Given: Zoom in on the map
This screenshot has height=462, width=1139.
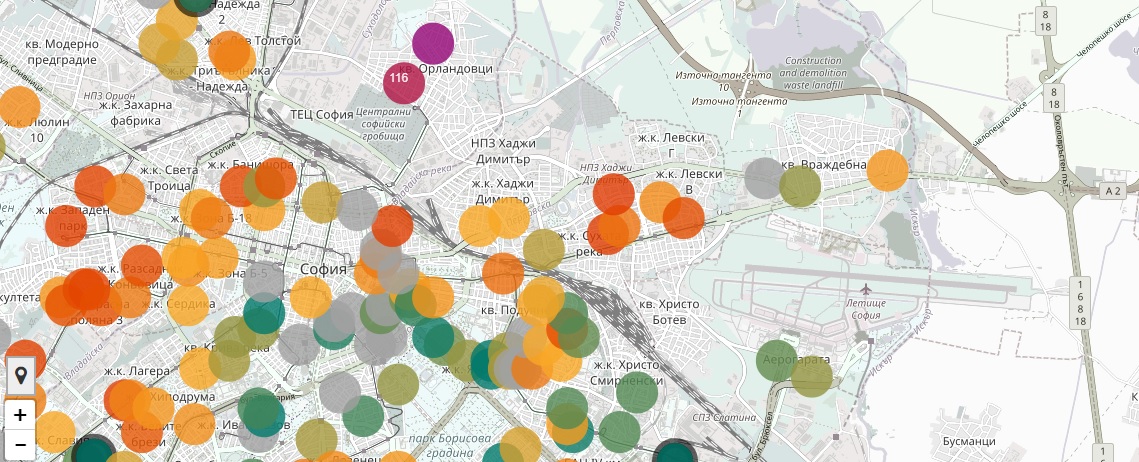Looking at the screenshot, I should (x=20, y=415).
